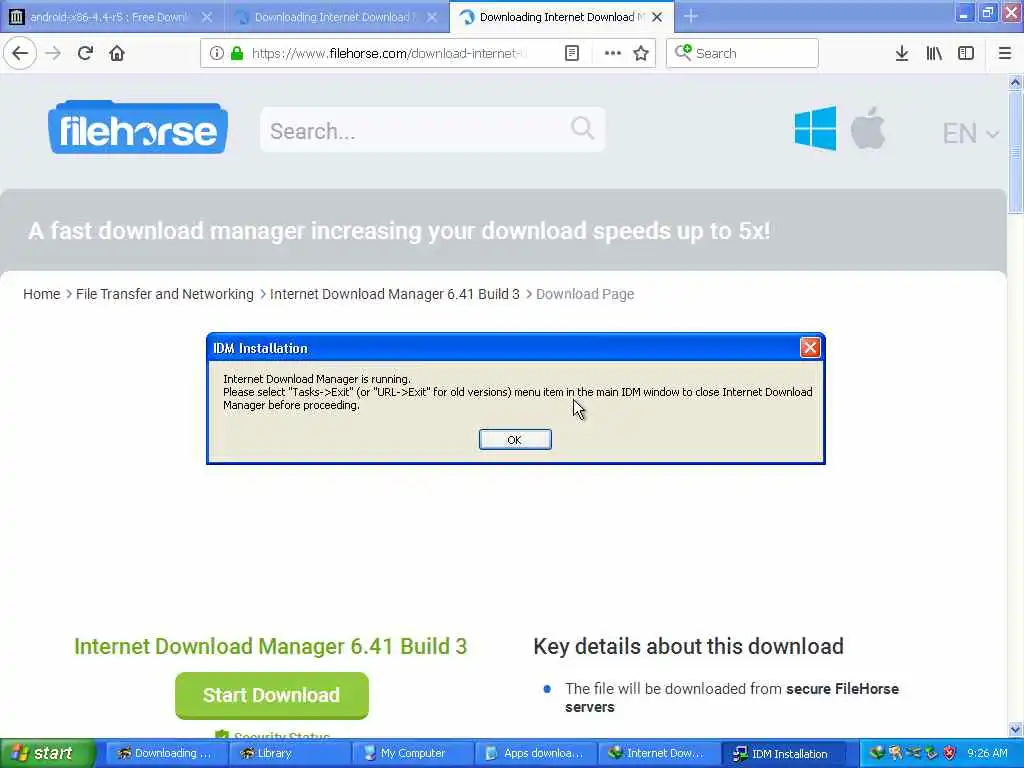Click the Firefox Search box
1024x768 pixels.
(x=742, y=53)
